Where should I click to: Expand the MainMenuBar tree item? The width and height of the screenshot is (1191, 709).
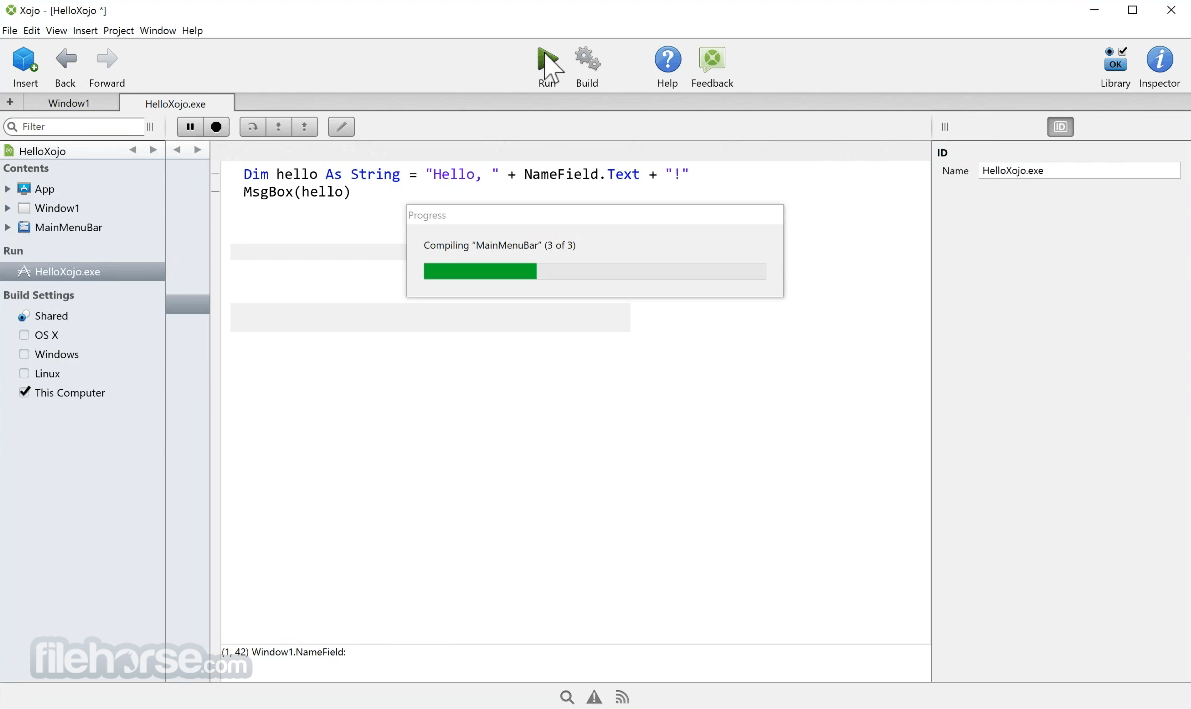pyautogui.click(x=8, y=227)
